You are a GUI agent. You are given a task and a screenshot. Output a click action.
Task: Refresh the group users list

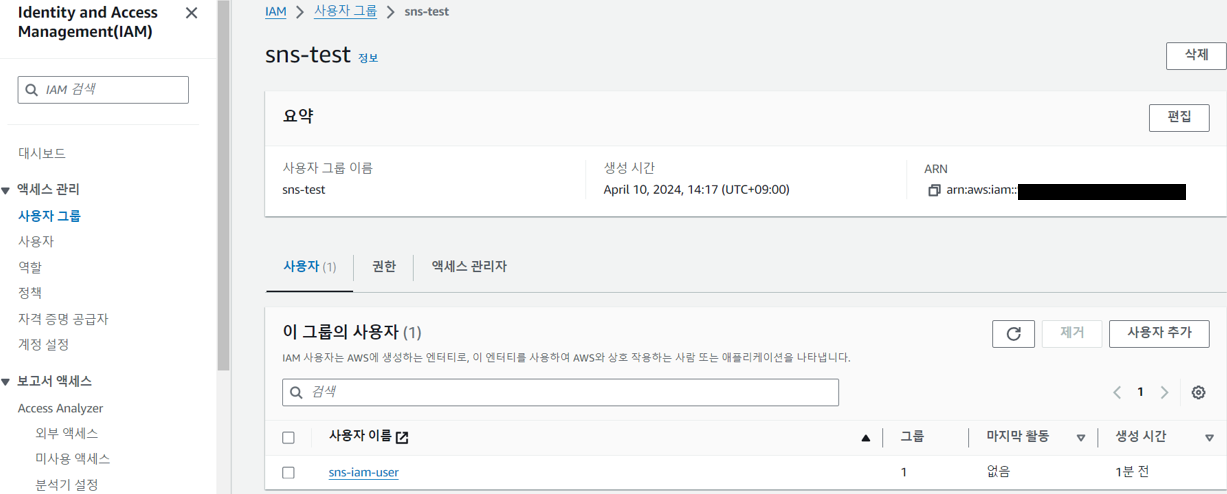click(x=1013, y=334)
